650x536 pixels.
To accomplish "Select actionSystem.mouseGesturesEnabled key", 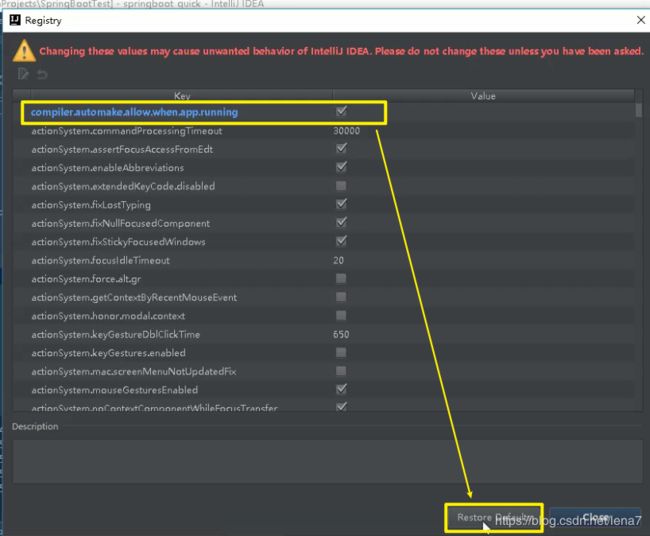I will [115, 390].
